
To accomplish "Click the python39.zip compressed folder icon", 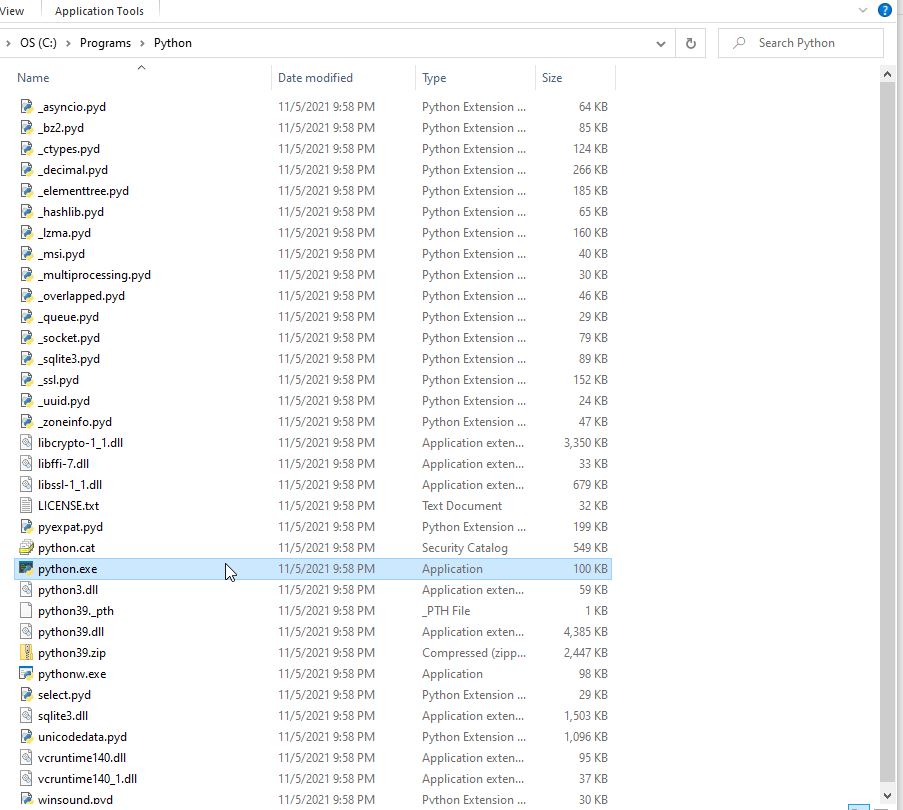I will [x=26, y=652].
